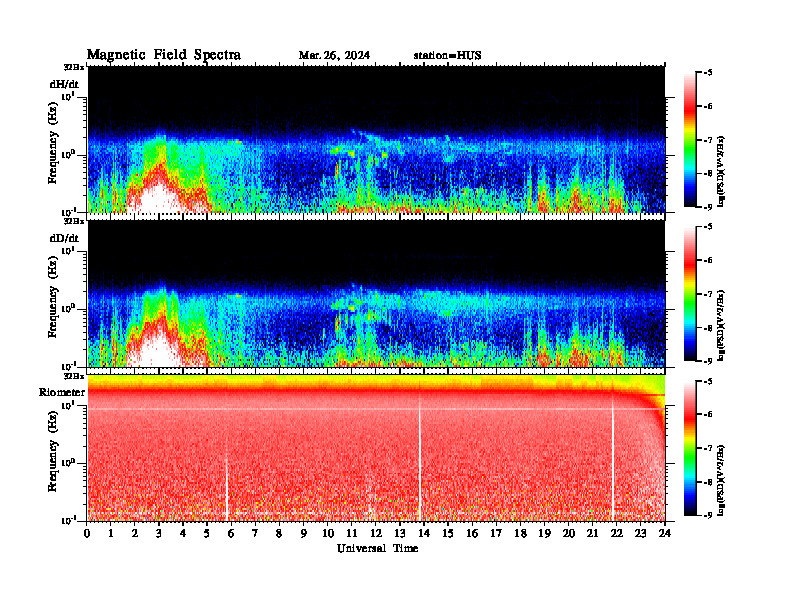The height and width of the screenshot is (612, 792).
Task: Click the date "Mar. 26, 2024"
Action: point(334,56)
